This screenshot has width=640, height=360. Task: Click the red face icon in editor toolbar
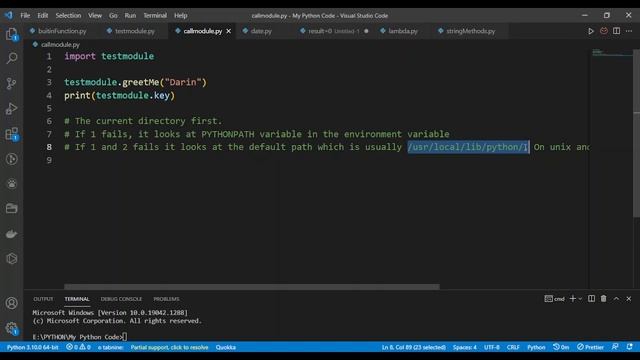pyautogui.click(x=604, y=31)
